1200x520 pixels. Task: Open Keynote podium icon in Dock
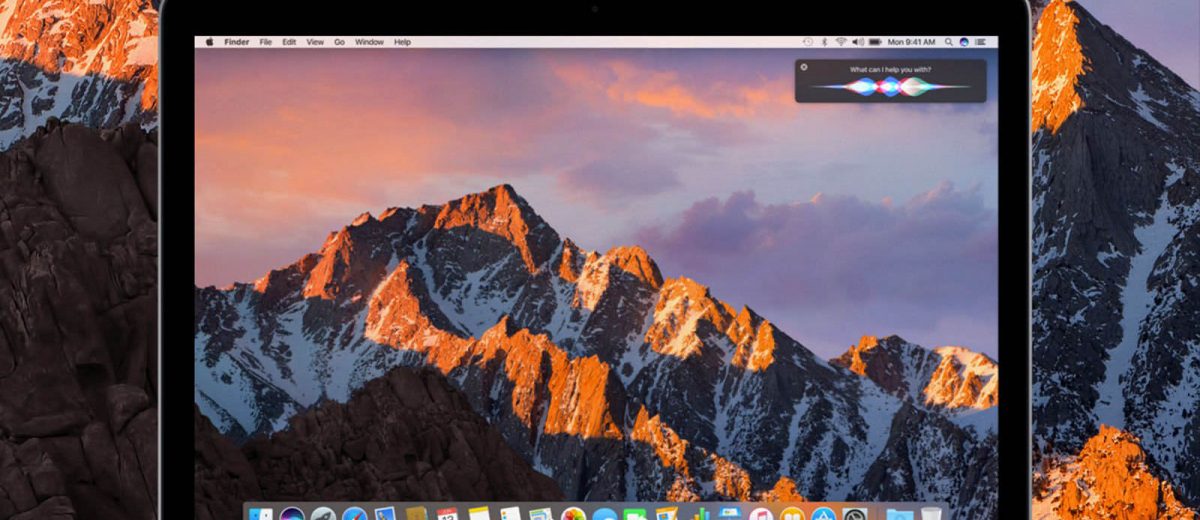[729, 513]
